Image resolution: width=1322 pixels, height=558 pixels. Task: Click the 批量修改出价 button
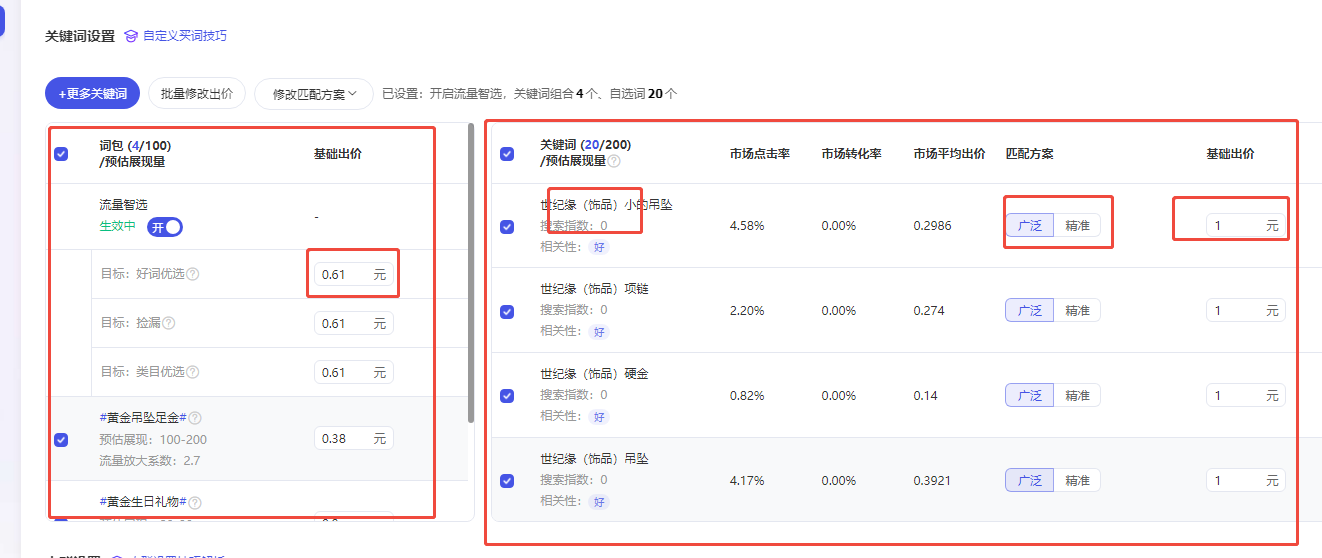(x=197, y=94)
